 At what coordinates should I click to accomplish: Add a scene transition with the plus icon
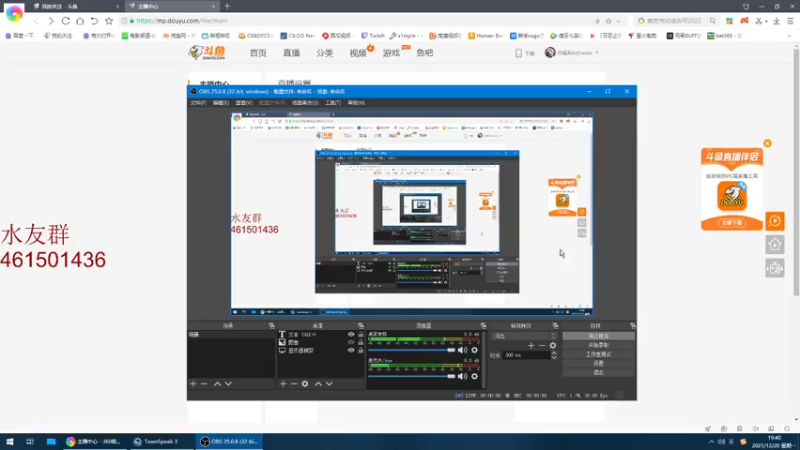pyautogui.click(x=531, y=345)
